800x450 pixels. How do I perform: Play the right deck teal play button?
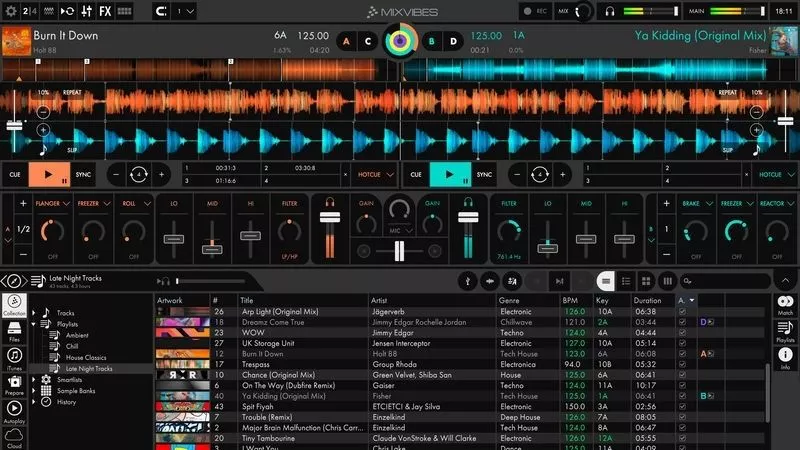pyautogui.click(x=450, y=174)
